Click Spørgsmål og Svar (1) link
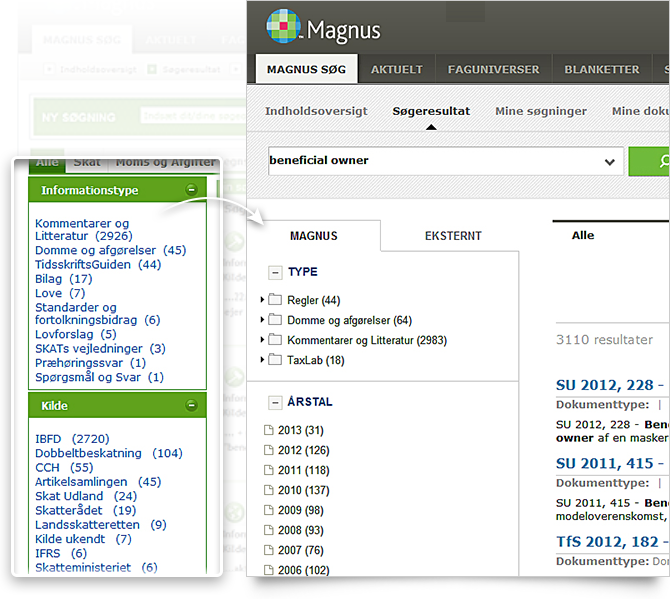Screen dimensions: 670x599 point(100,377)
